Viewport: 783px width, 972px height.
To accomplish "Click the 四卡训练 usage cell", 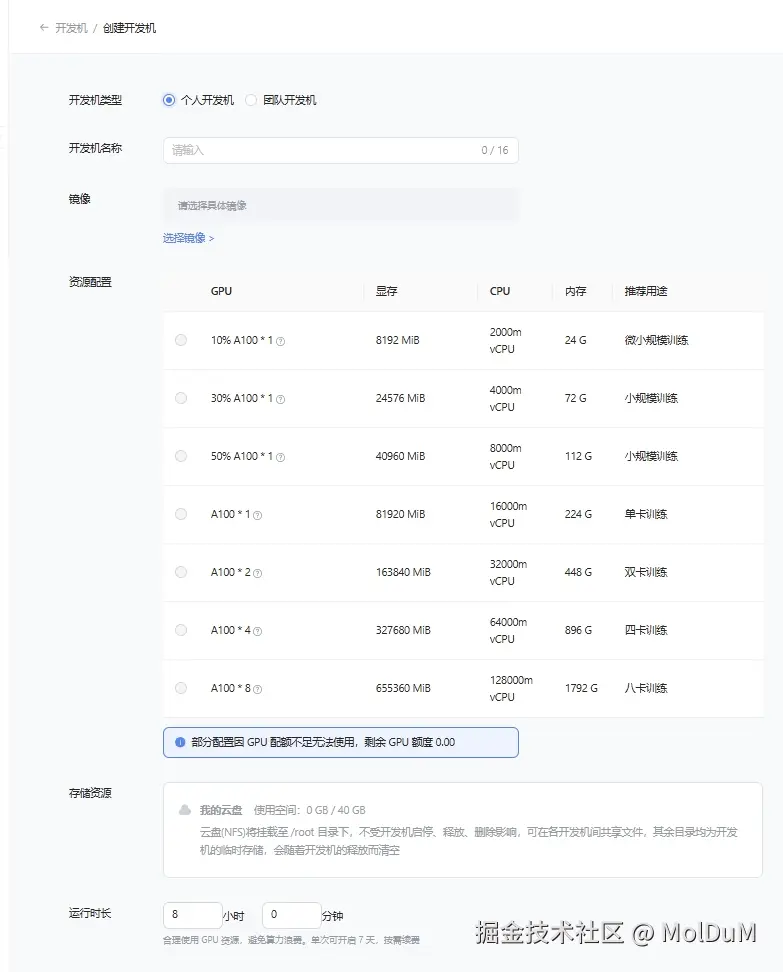I will click(646, 630).
